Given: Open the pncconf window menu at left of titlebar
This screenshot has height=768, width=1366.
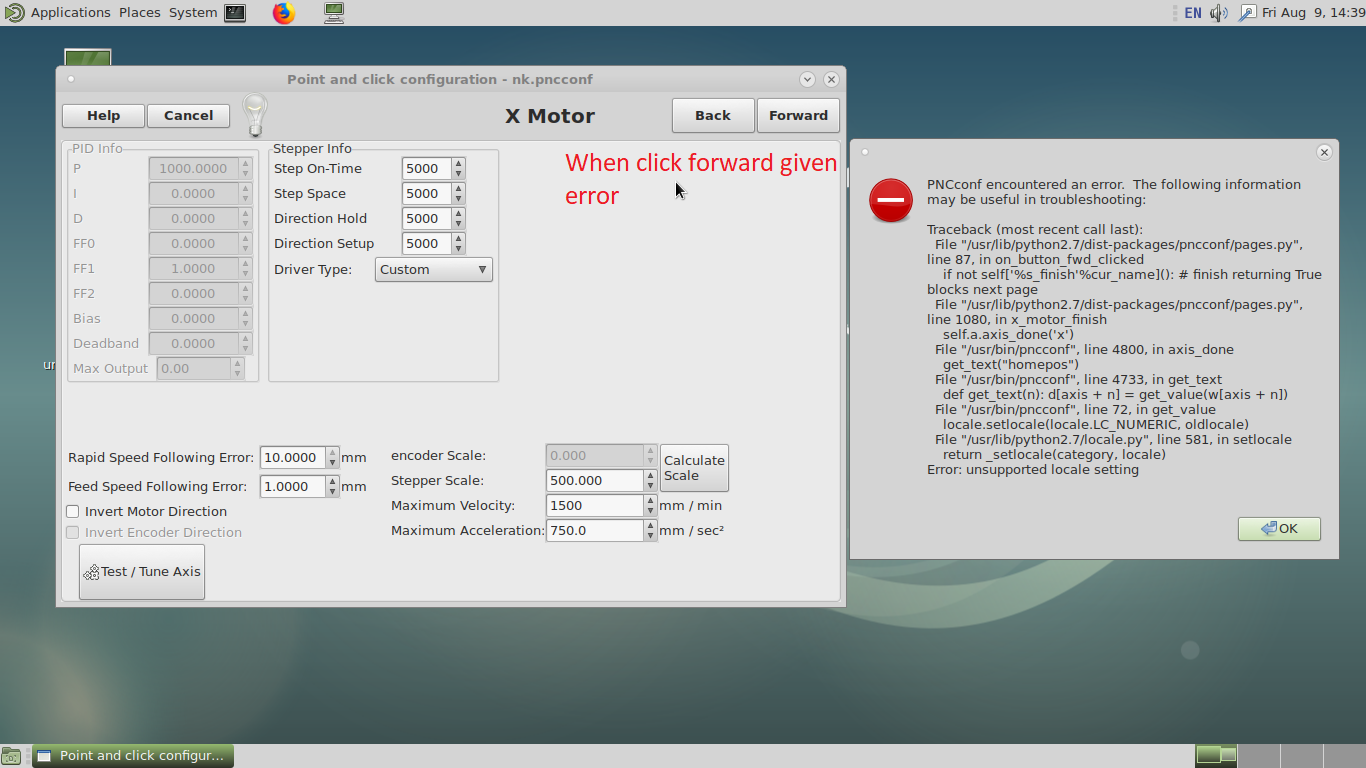Looking at the screenshot, I should point(71,79).
